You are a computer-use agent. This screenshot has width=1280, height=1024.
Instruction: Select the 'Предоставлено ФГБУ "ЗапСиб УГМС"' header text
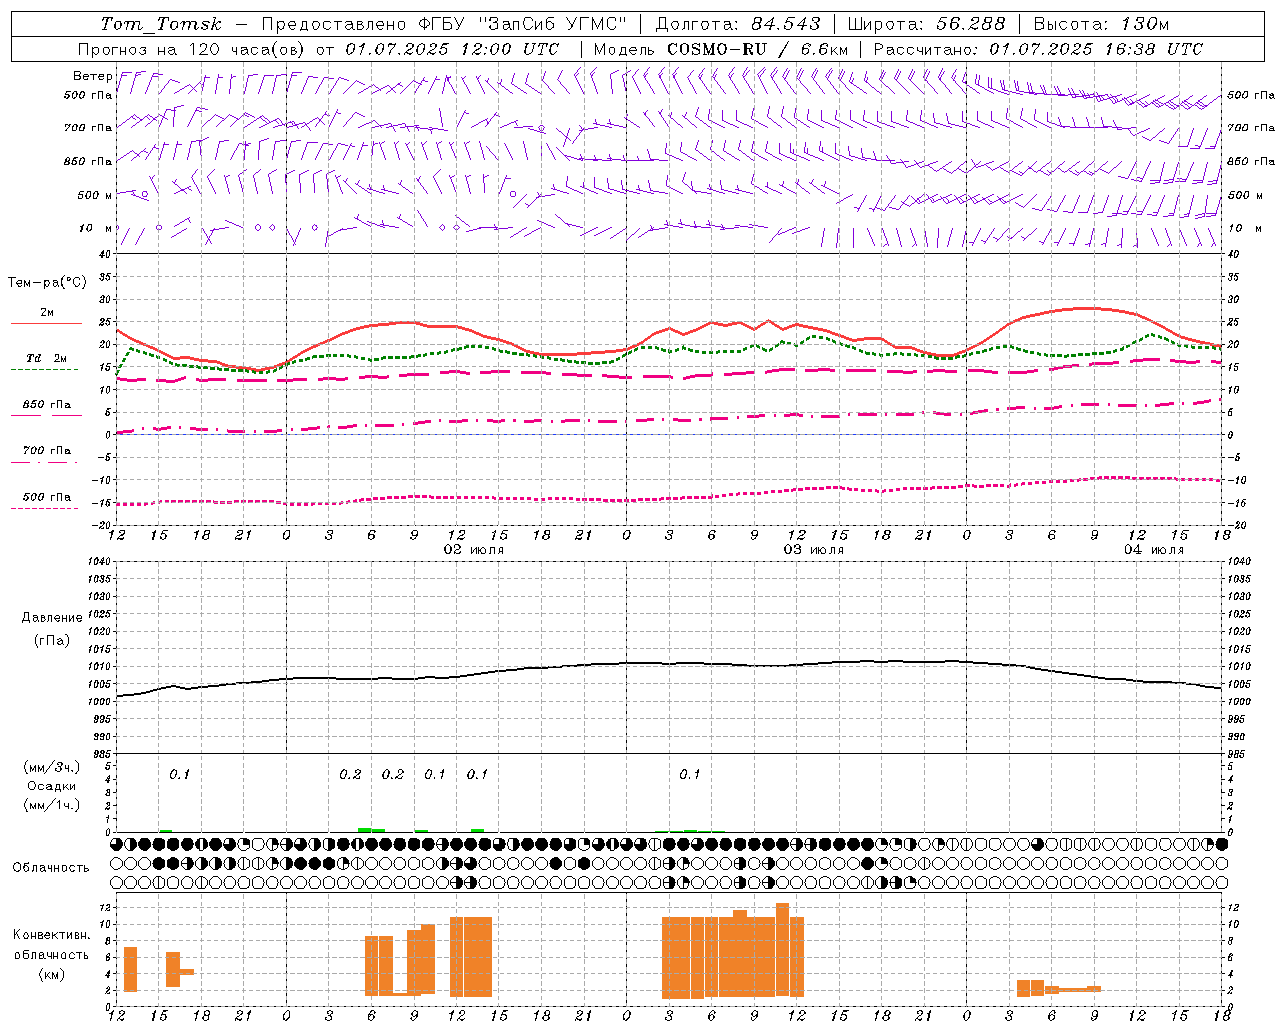pos(444,24)
